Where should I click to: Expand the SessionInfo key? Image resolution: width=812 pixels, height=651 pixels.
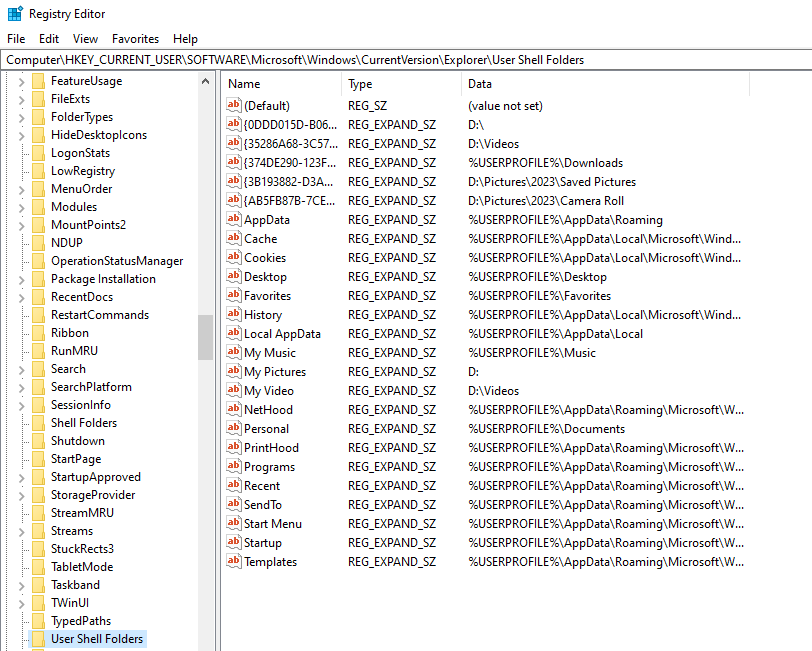[21, 406]
